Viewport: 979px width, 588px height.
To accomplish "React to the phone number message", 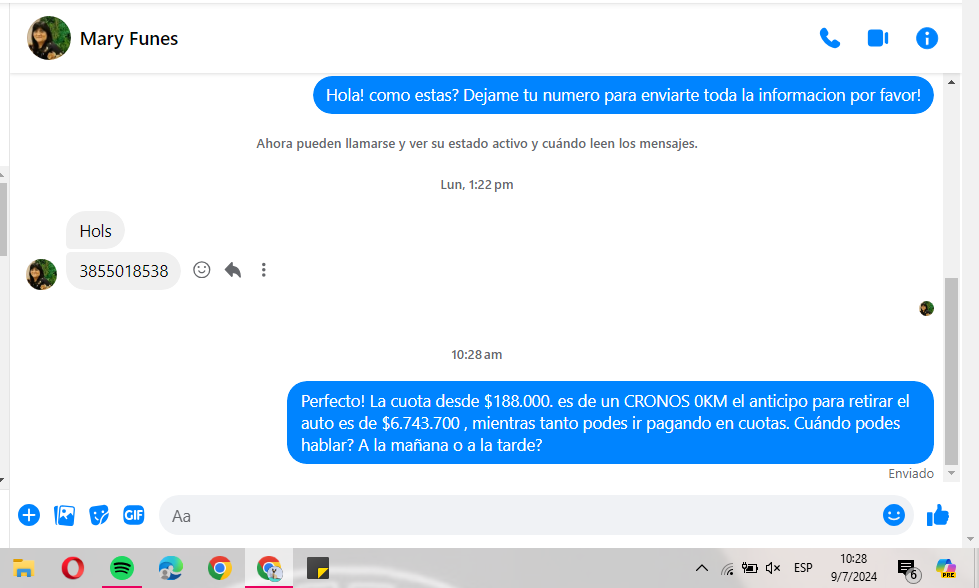I will pyautogui.click(x=202, y=270).
